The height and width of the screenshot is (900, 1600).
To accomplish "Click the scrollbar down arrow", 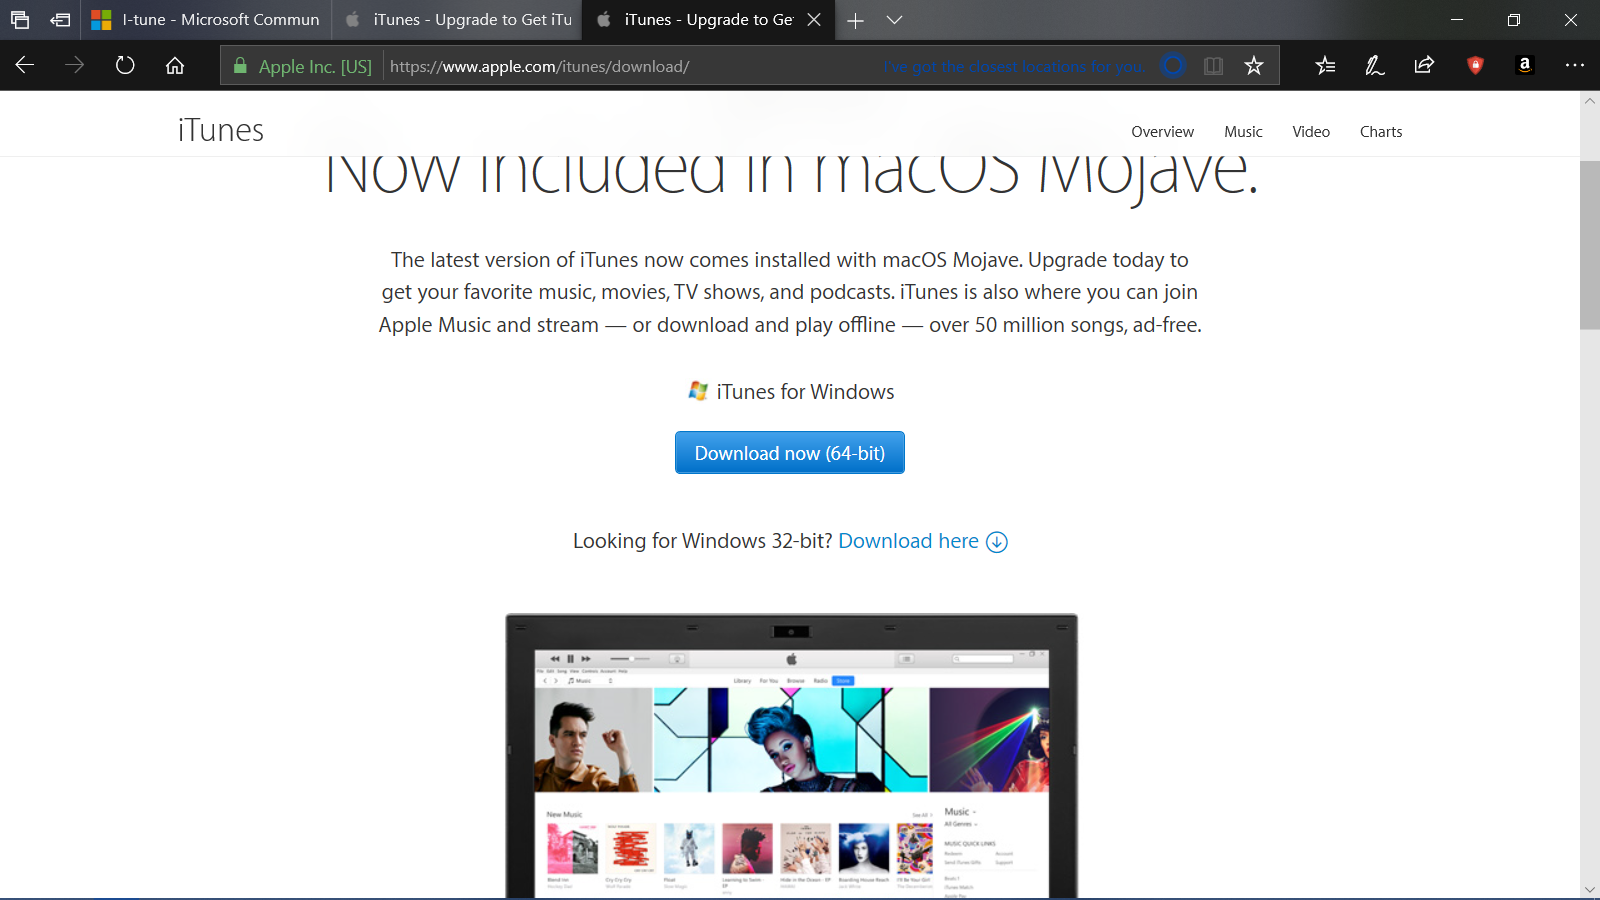I will (x=1590, y=889).
